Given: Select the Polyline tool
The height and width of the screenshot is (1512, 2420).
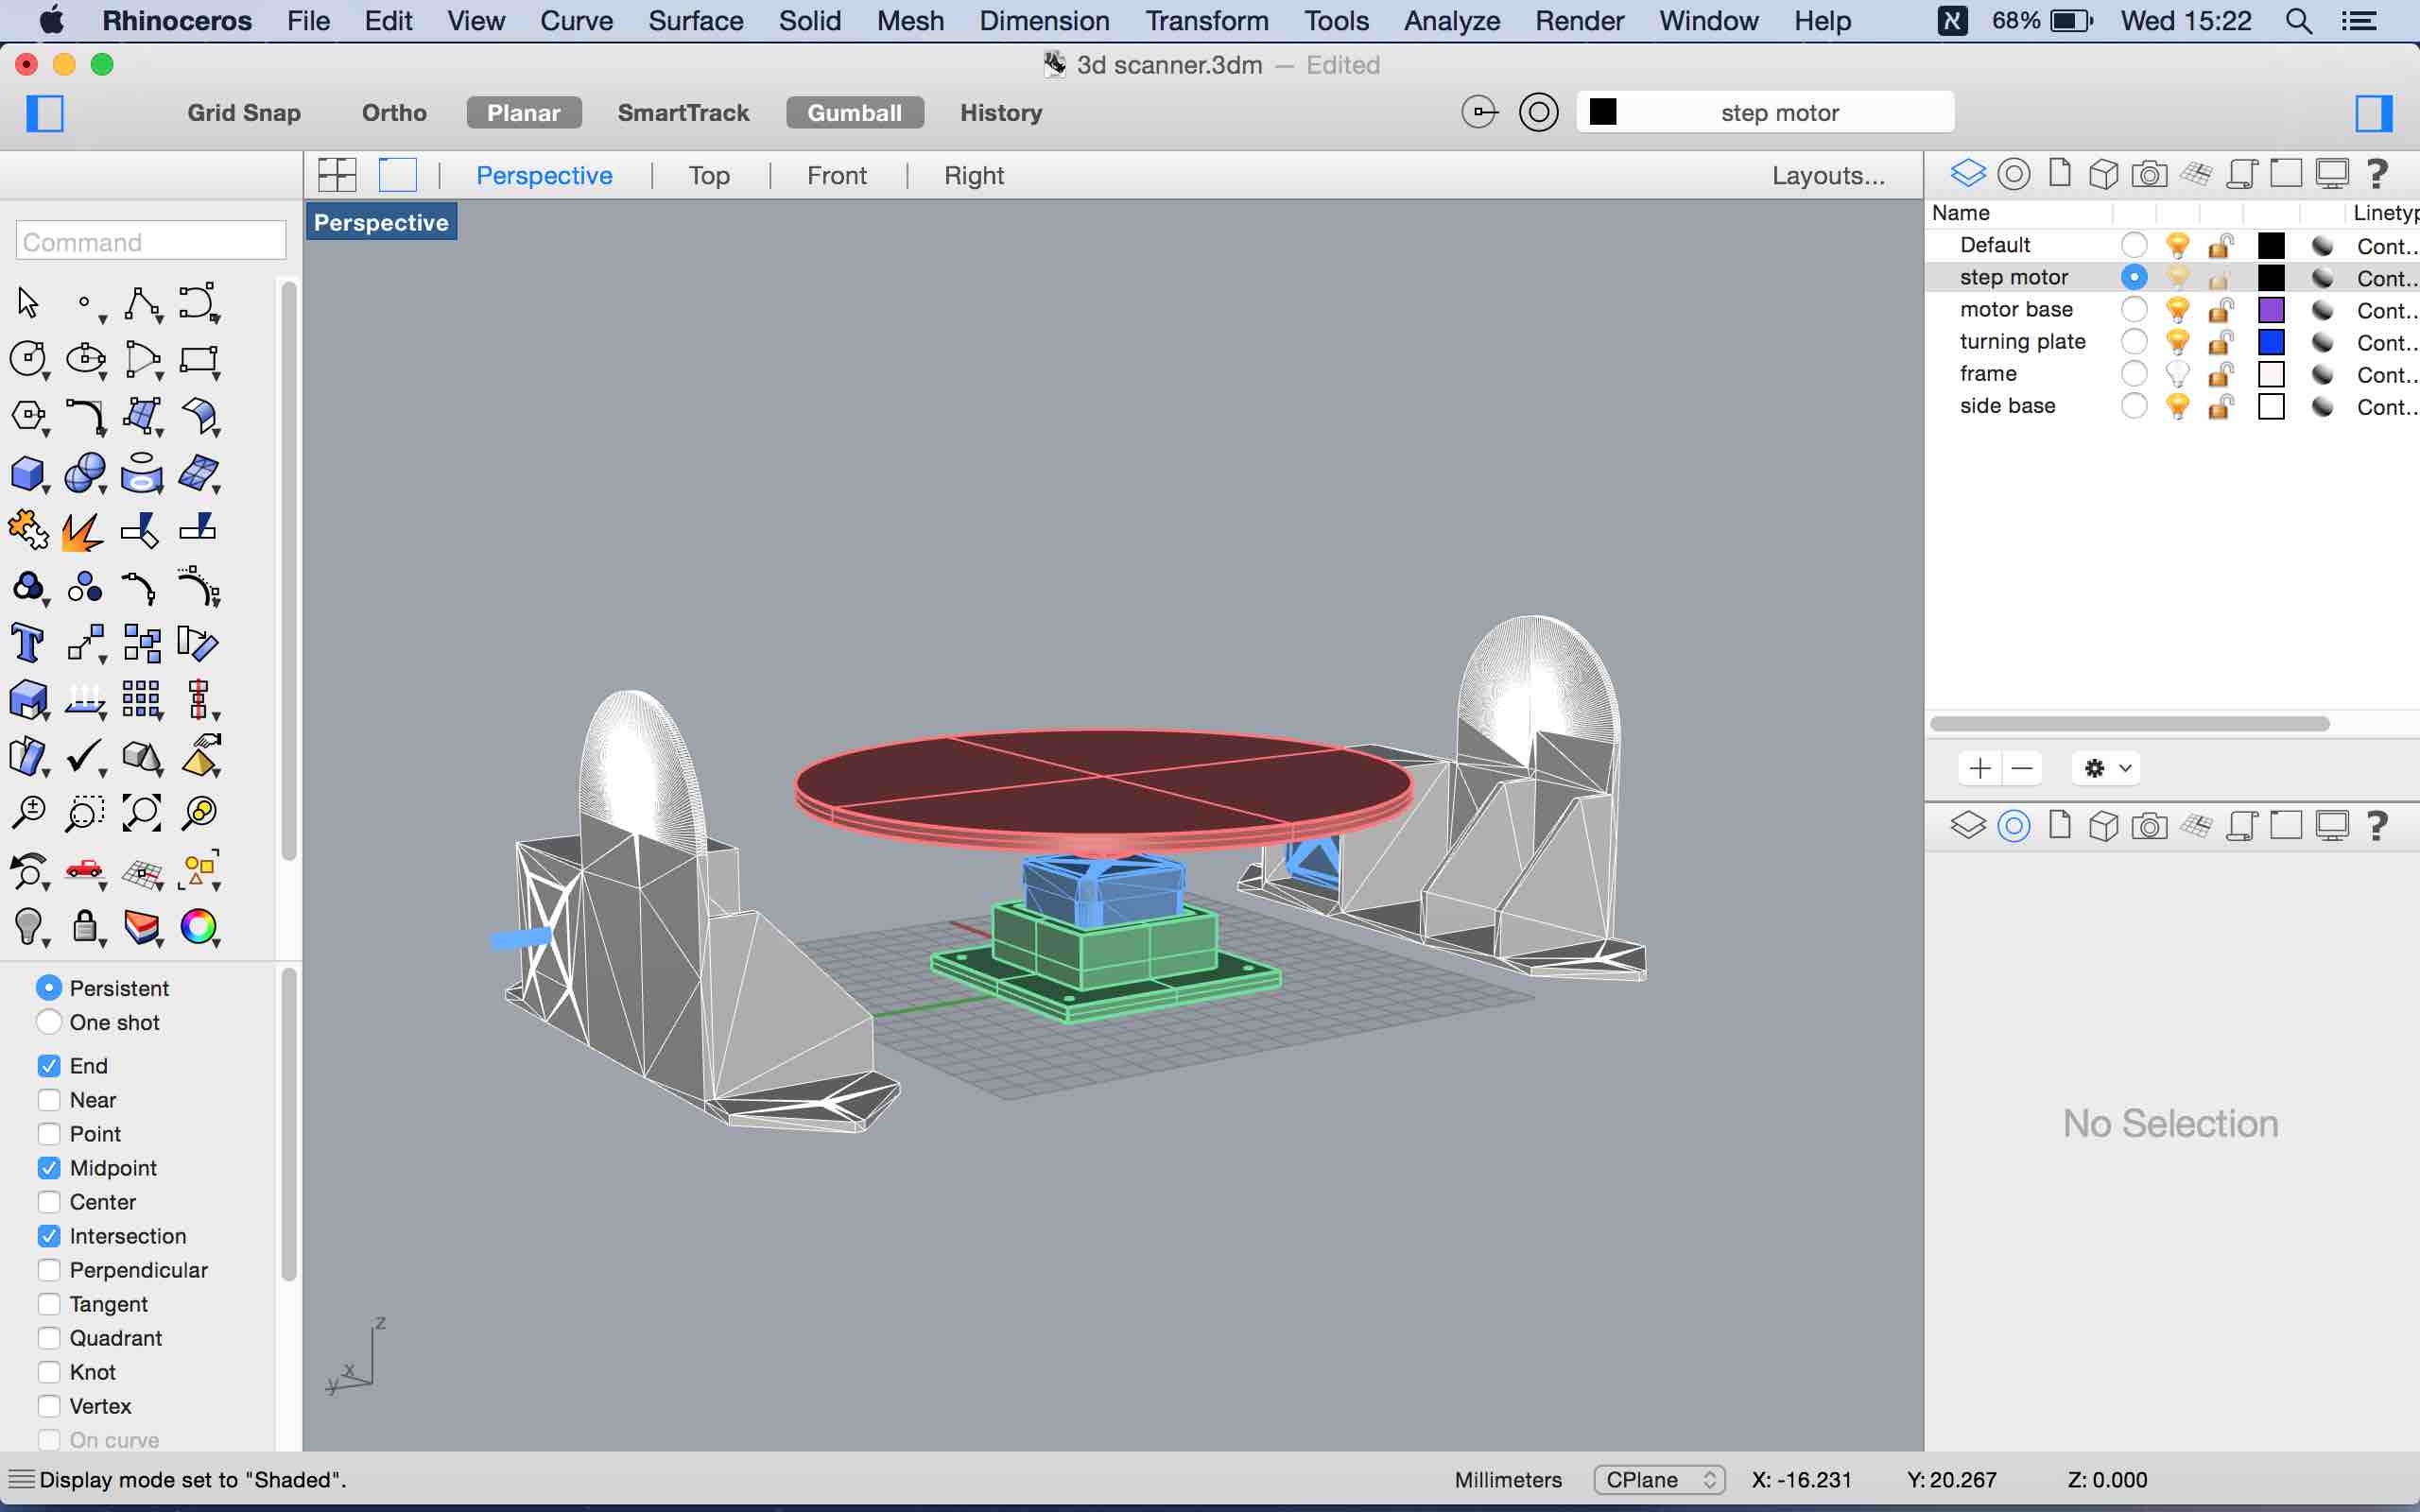Looking at the screenshot, I should click(142, 302).
